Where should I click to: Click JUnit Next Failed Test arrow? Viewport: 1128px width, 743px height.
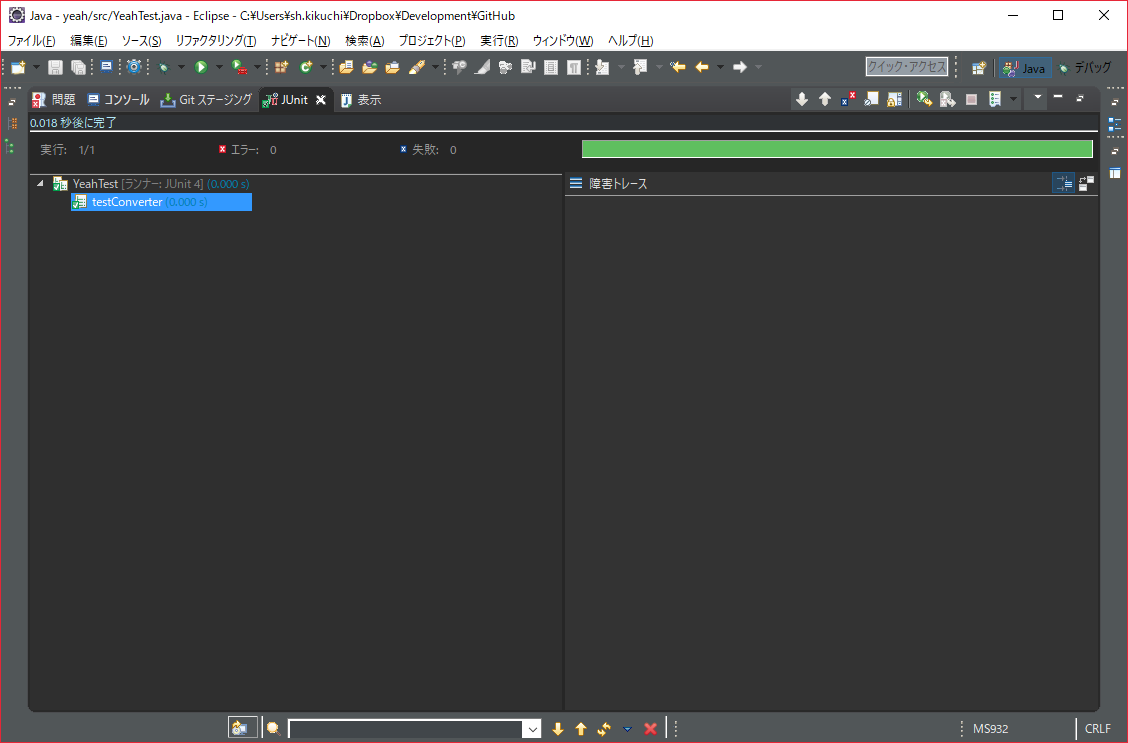pyautogui.click(x=801, y=99)
